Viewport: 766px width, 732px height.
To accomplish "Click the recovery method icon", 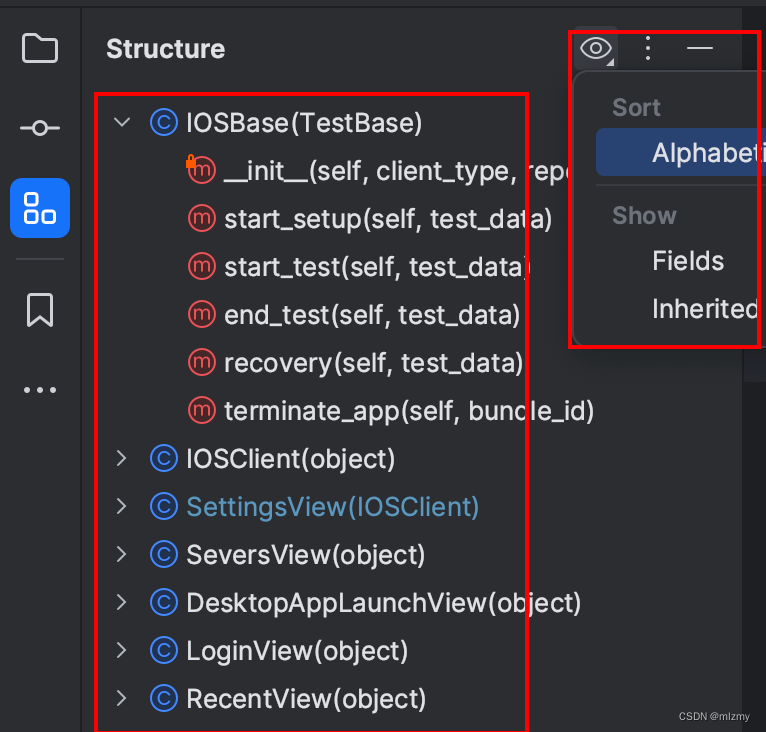I will pyautogui.click(x=202, y=362).
